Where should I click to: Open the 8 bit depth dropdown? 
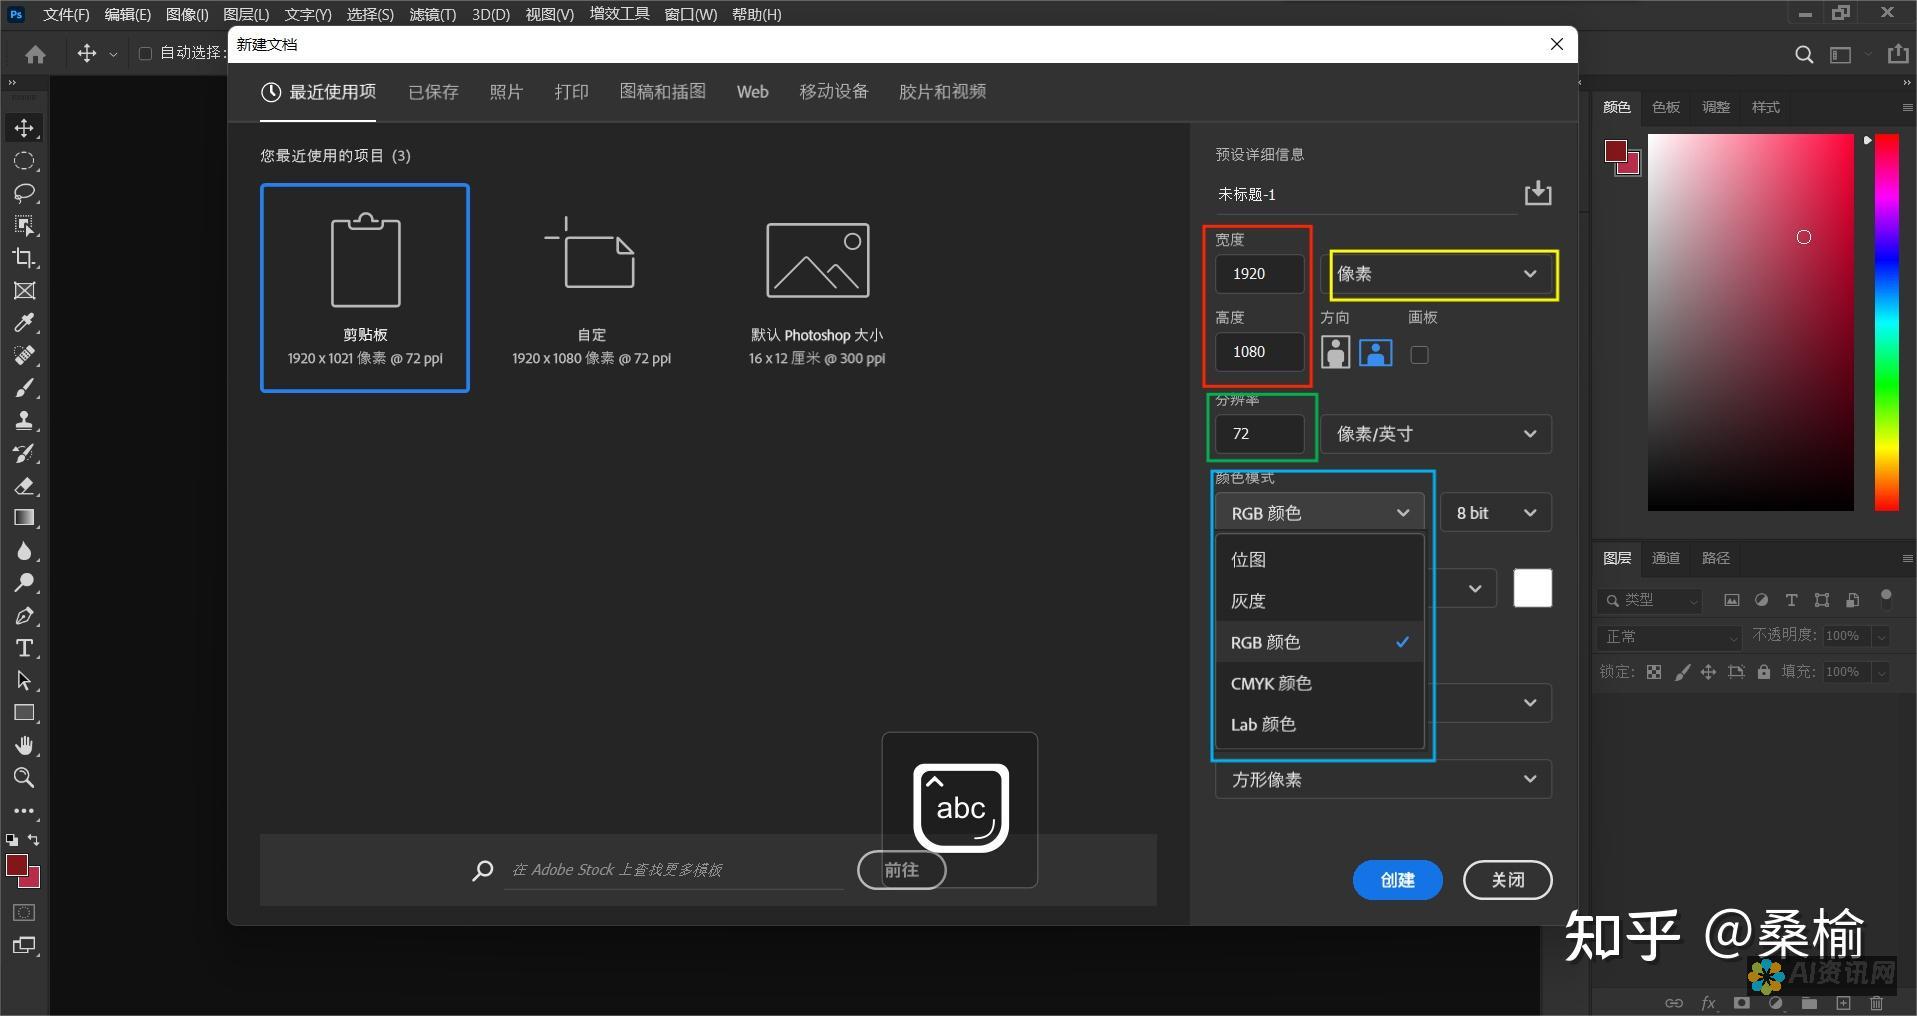1496,513
